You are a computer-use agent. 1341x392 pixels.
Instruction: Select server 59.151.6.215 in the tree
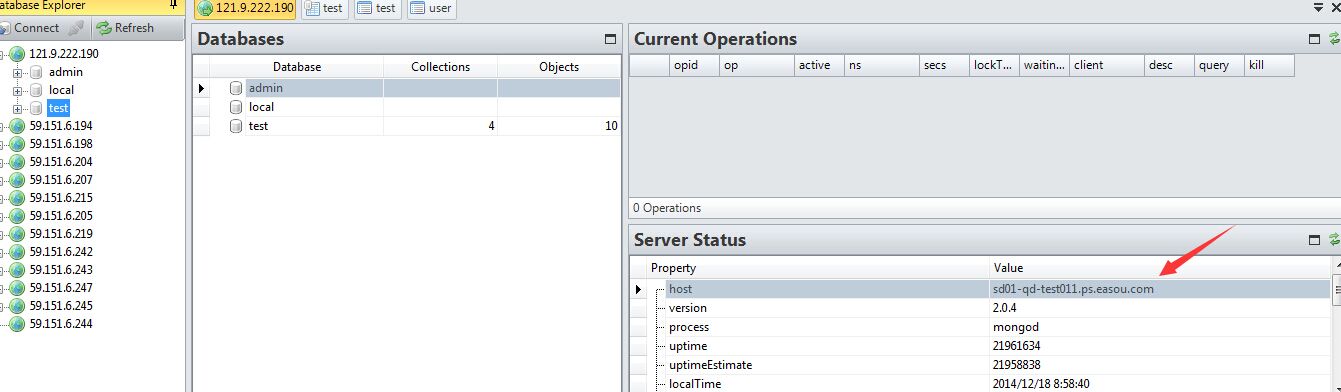click(61, 198)
